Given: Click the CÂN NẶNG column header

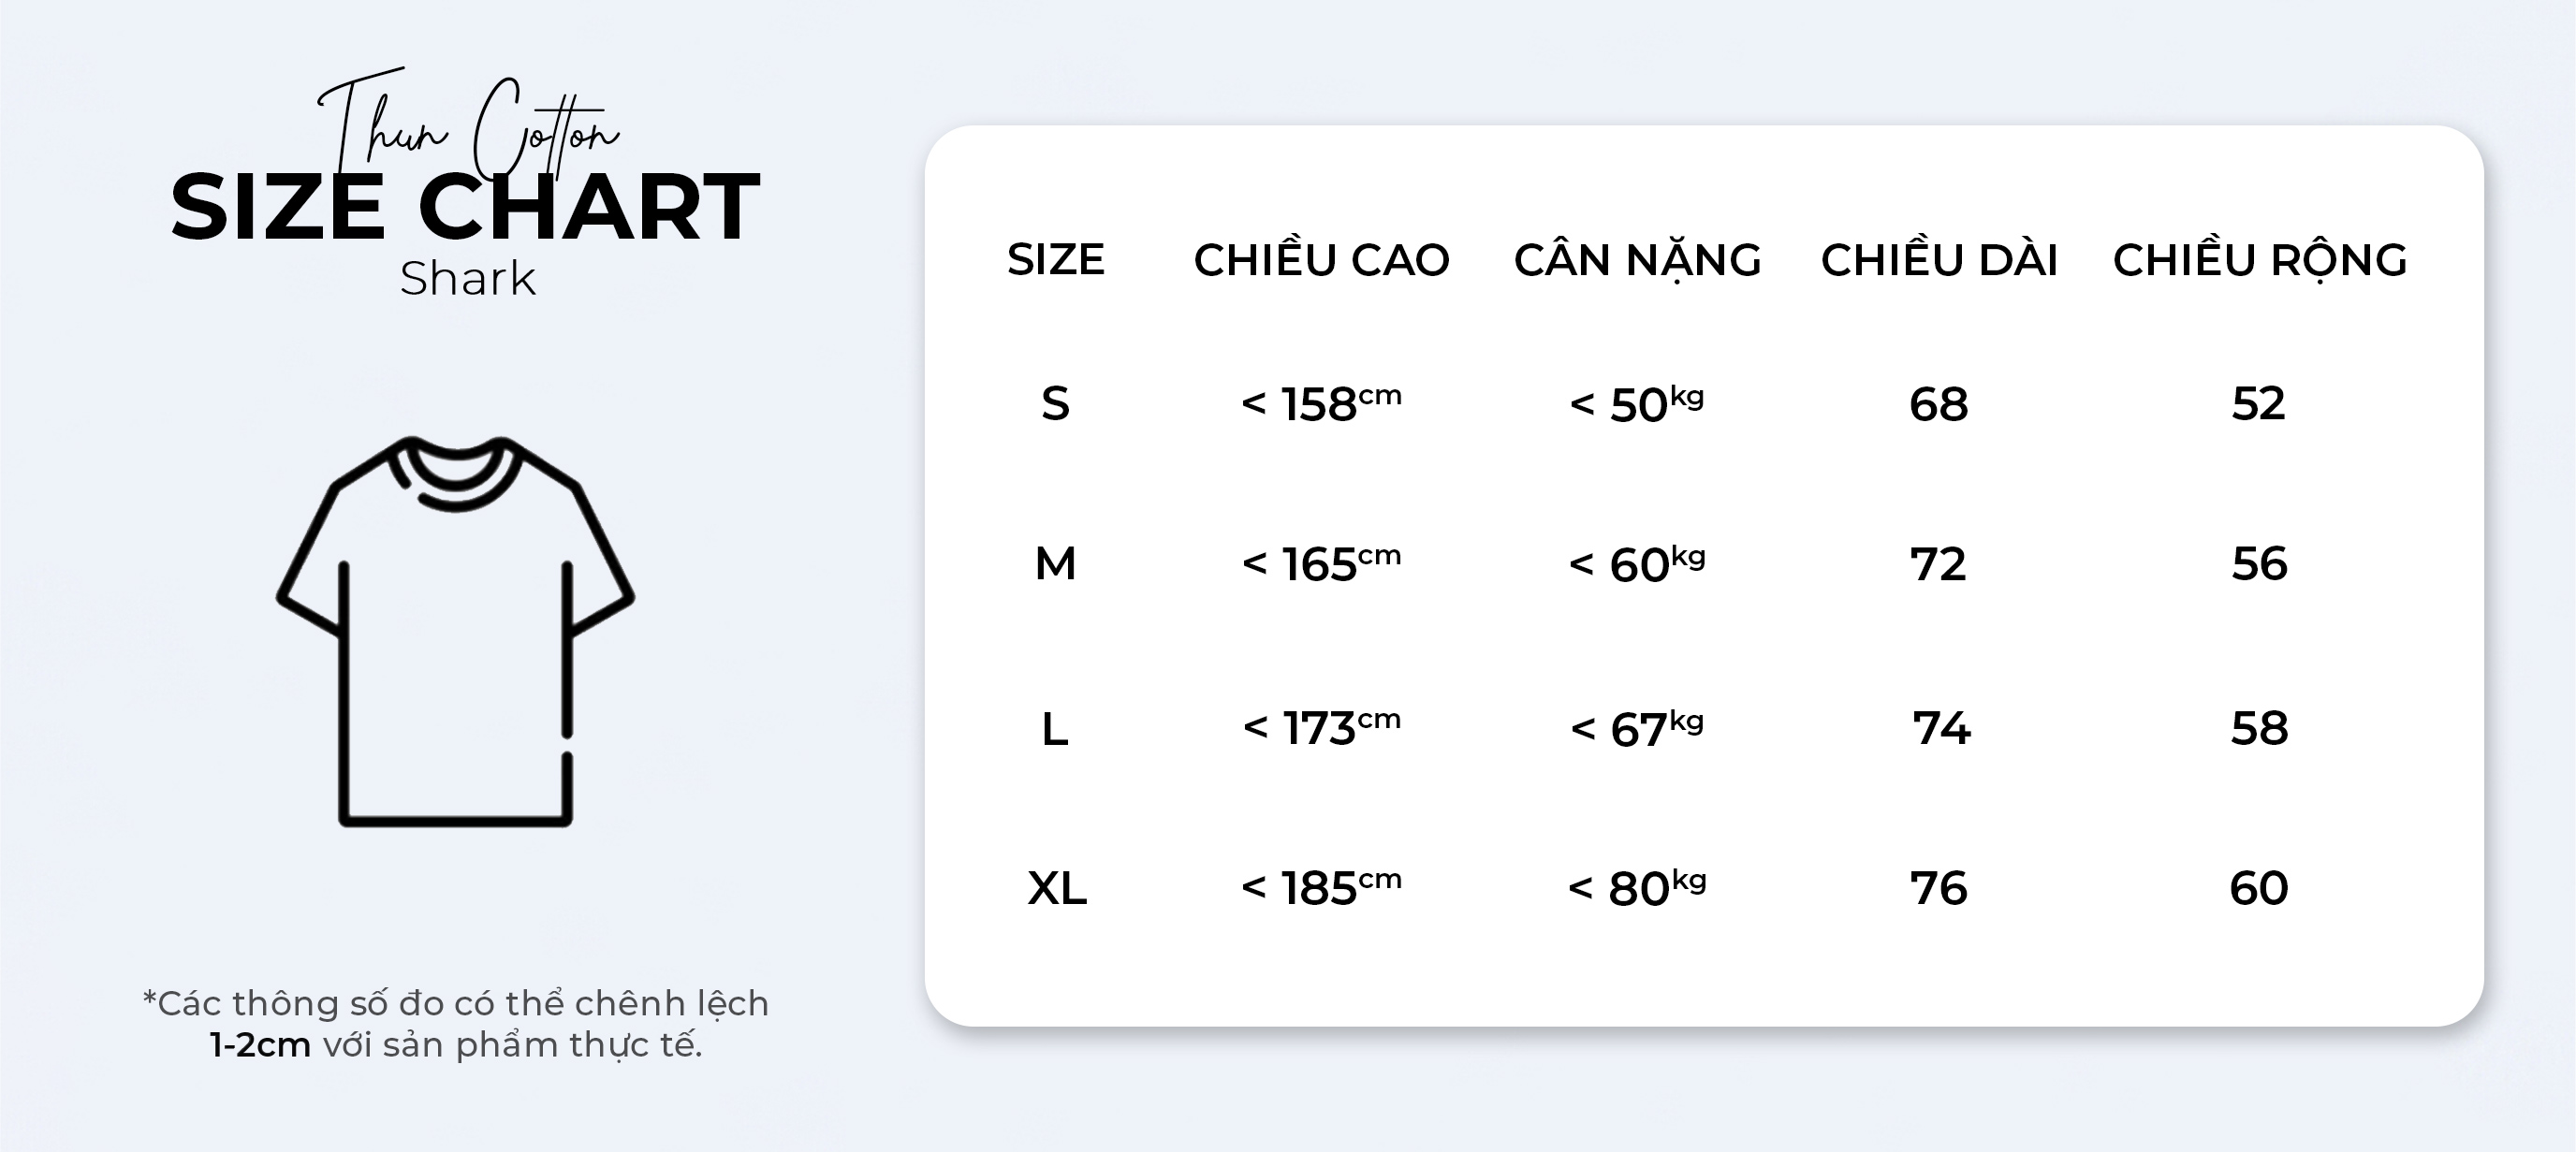Looking at the screenshot, I should 1637,260.
